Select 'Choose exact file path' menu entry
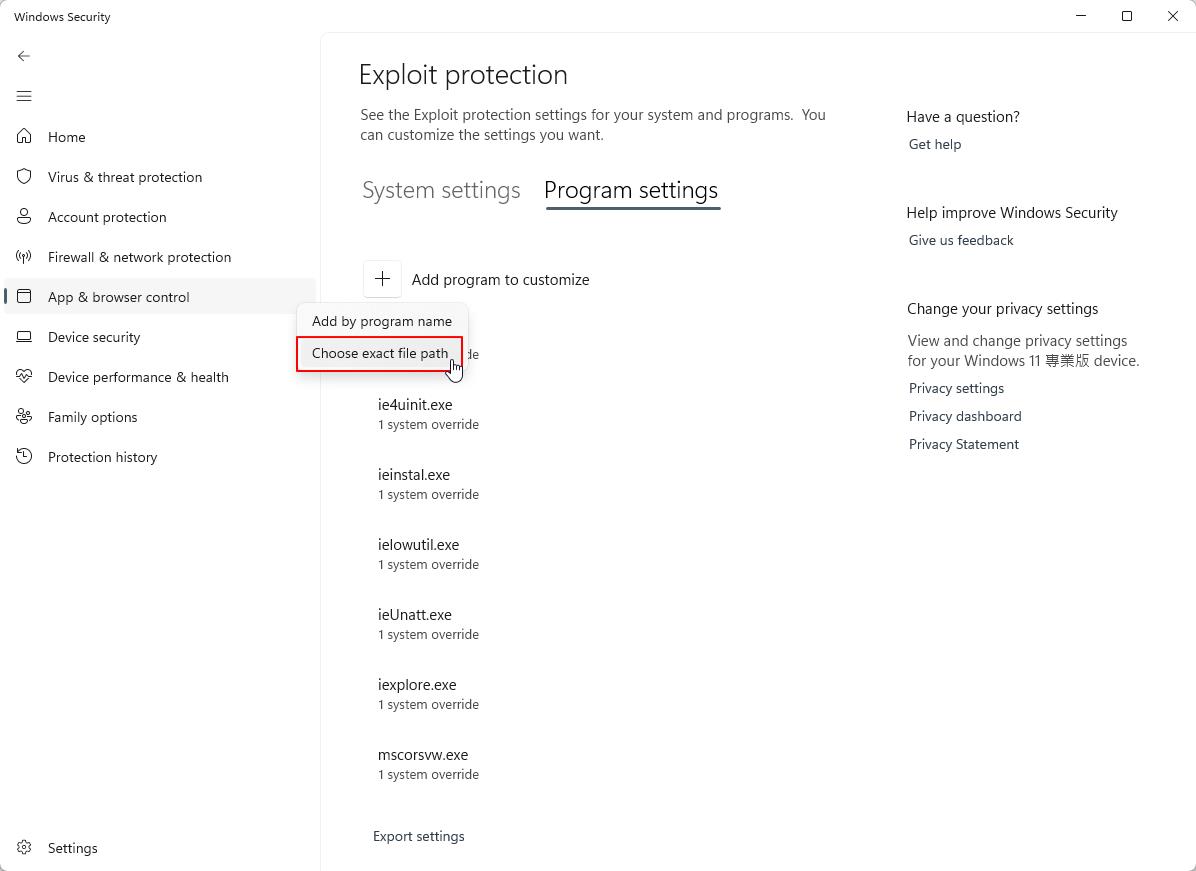Image resolution: width=1196 pixels, height=871 pixels. point(380,353)
